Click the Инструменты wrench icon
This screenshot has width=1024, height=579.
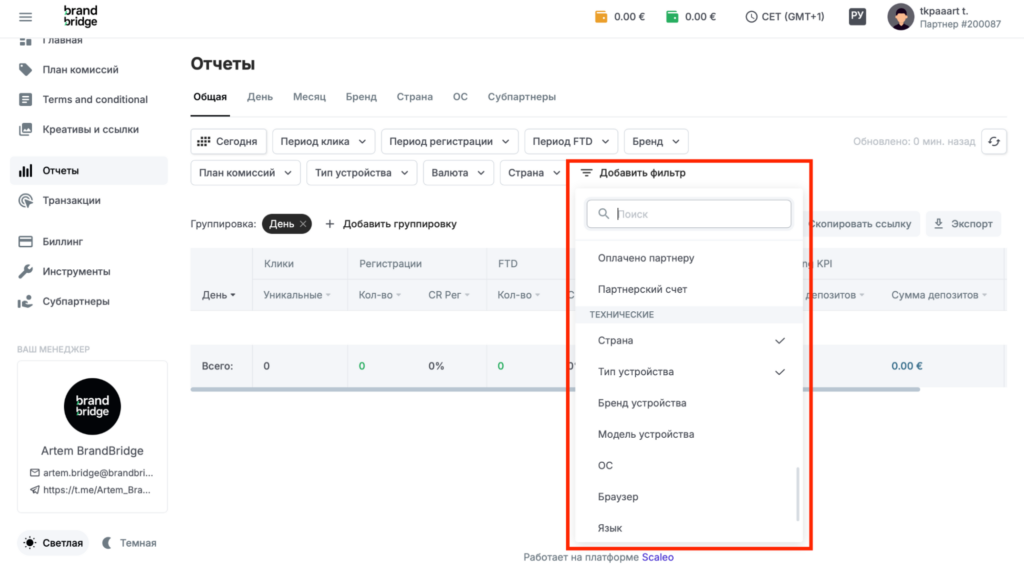[x=25, y=272]
